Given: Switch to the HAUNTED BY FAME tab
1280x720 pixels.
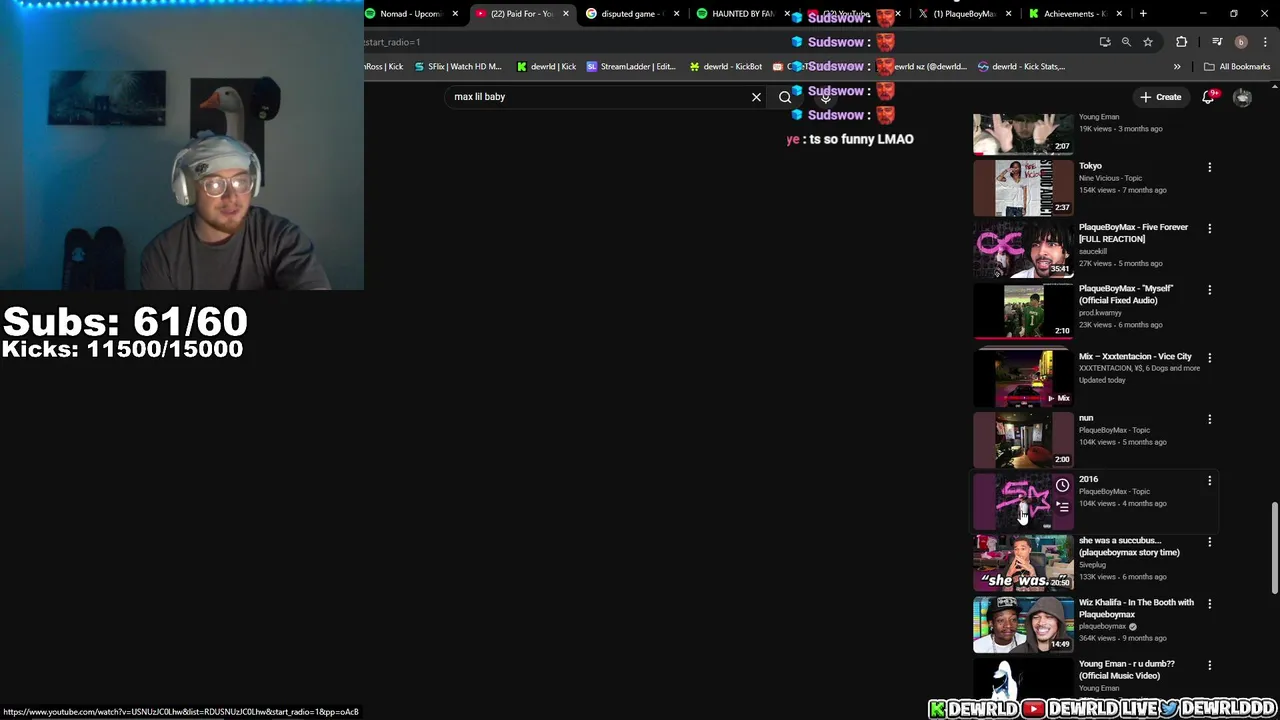Looking at the screenshot, I should 742,14.
